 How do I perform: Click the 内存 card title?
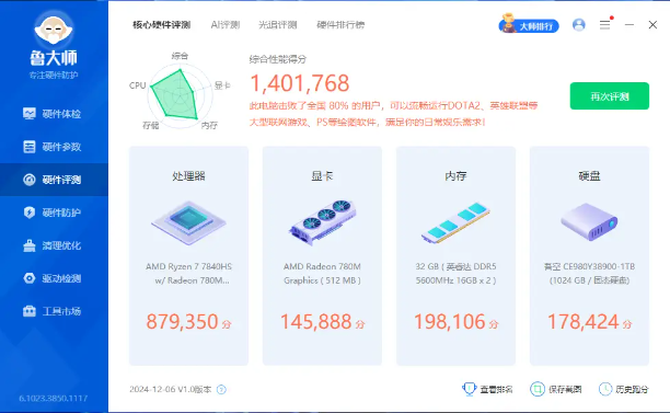pyautogui.click(x=455, y=176)
